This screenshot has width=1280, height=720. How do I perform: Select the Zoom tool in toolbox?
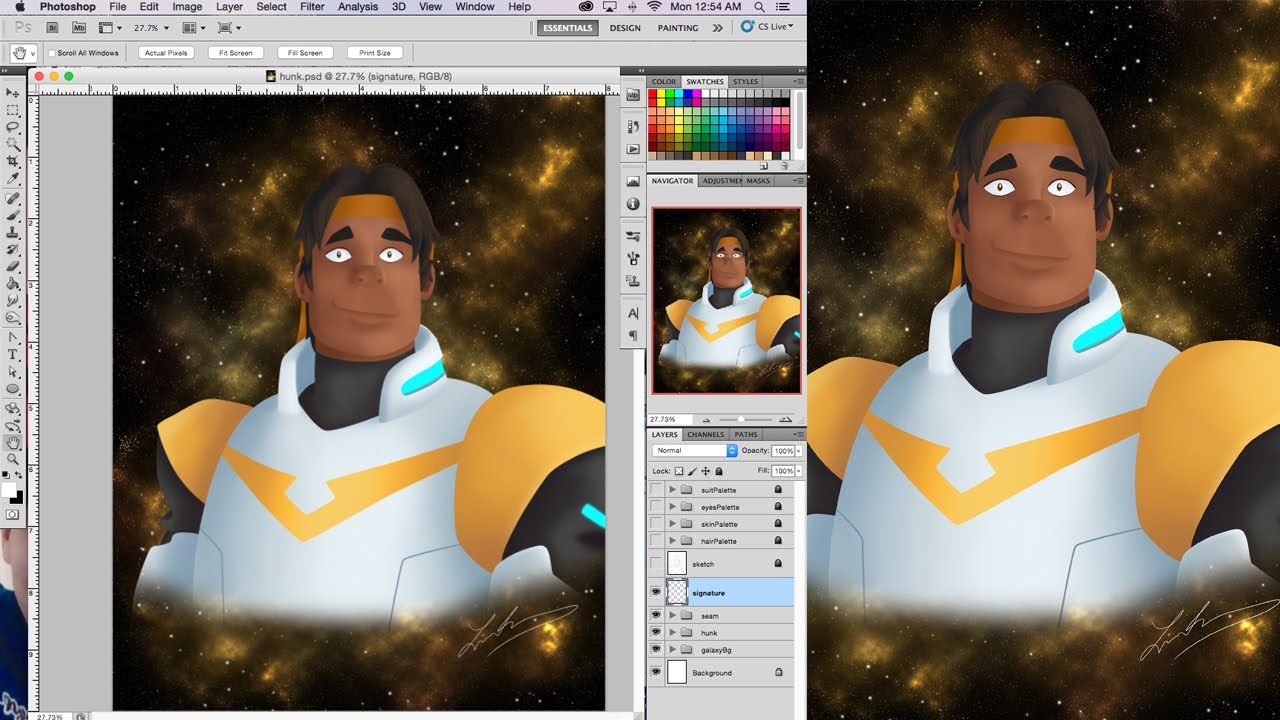13,458
